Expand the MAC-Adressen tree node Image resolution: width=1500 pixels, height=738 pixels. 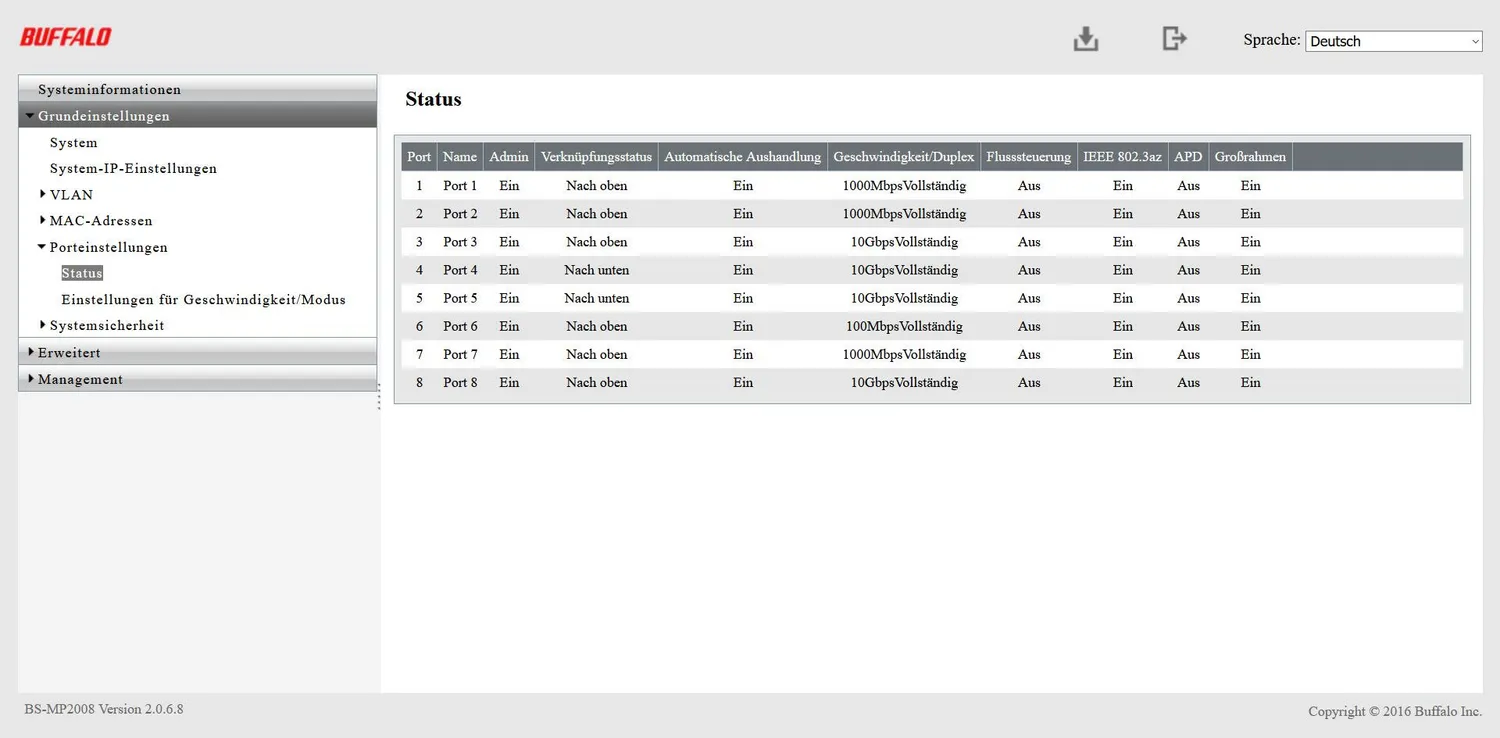[43, 220]
